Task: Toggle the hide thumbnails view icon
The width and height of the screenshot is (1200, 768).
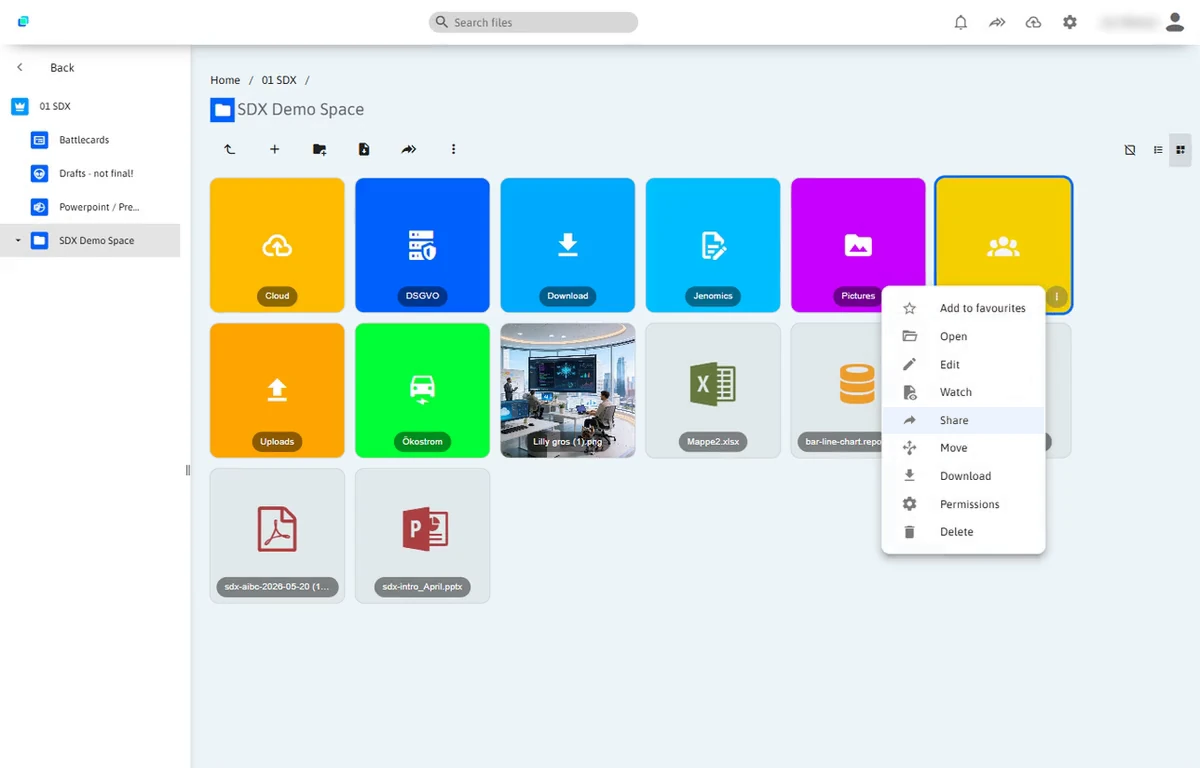Action: pyautogui.click(x=1130, y=150)
